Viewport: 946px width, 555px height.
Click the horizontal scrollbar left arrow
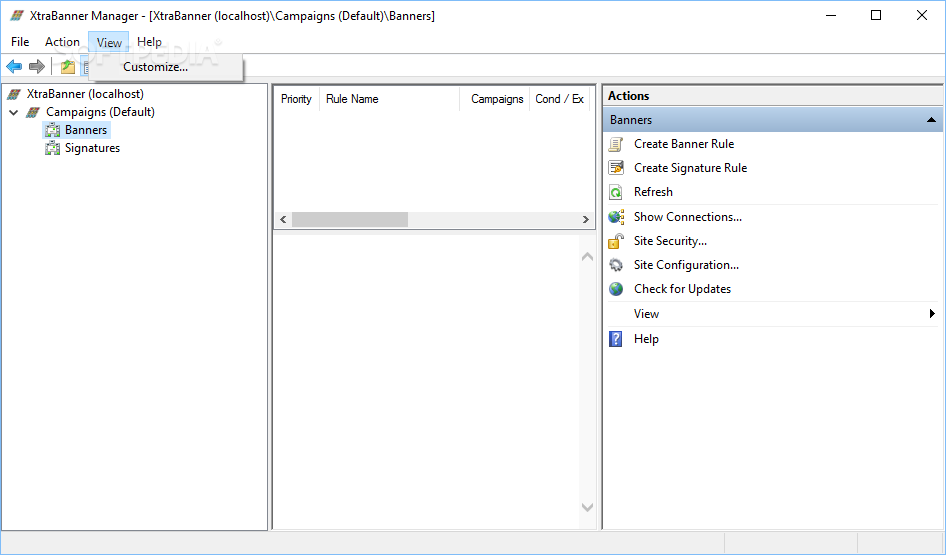(x=283, y=220)
